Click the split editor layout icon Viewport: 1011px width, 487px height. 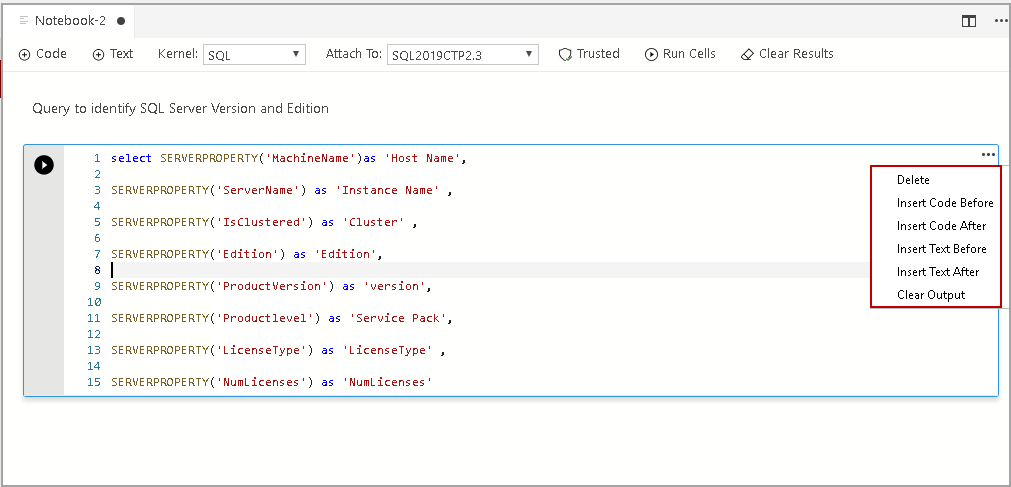(x=968, y=20)
